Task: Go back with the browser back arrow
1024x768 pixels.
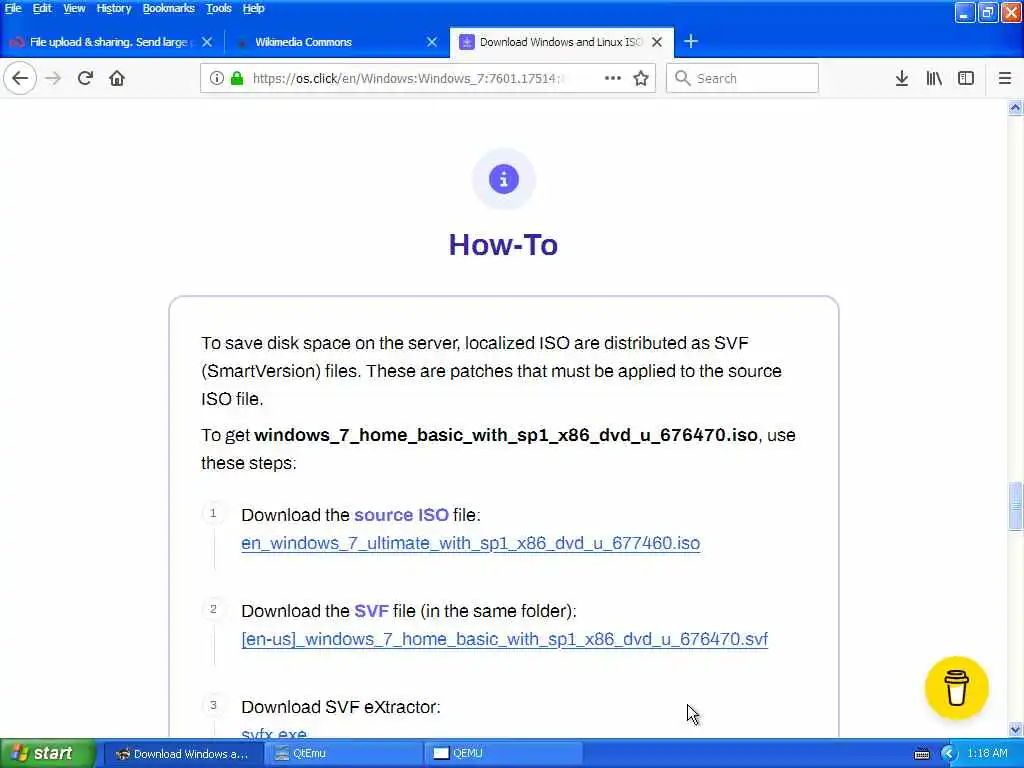Action: (20, 78)
